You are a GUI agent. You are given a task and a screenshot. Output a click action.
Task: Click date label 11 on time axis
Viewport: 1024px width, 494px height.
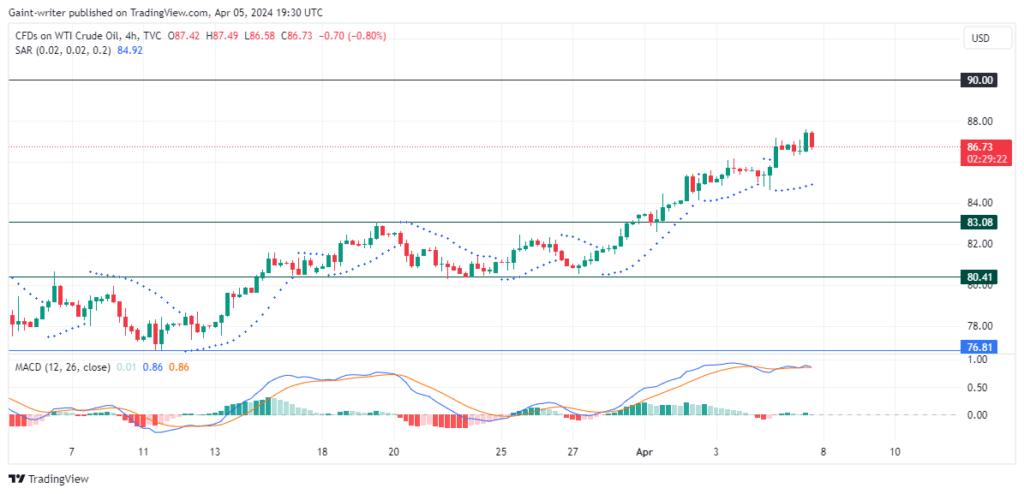coord(144,452)
